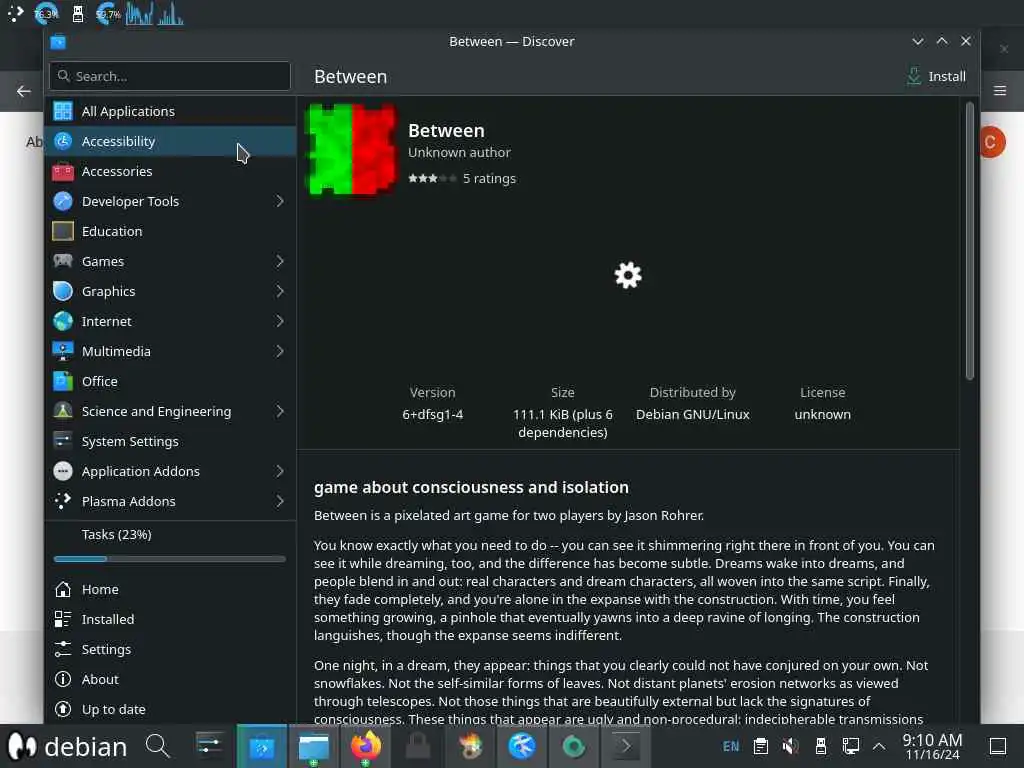Click the muted volume tray icon
The height and width of the screenshot is (768, 1024).
[790, 746]
